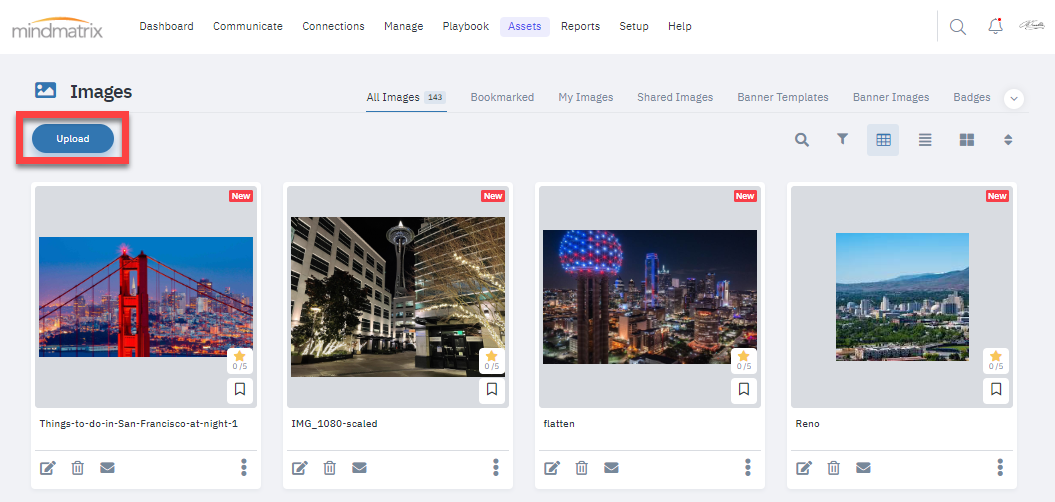The image size is (1055, 502).
Task: Search images using toolbar magnifier icon
Action: [801, 139]
